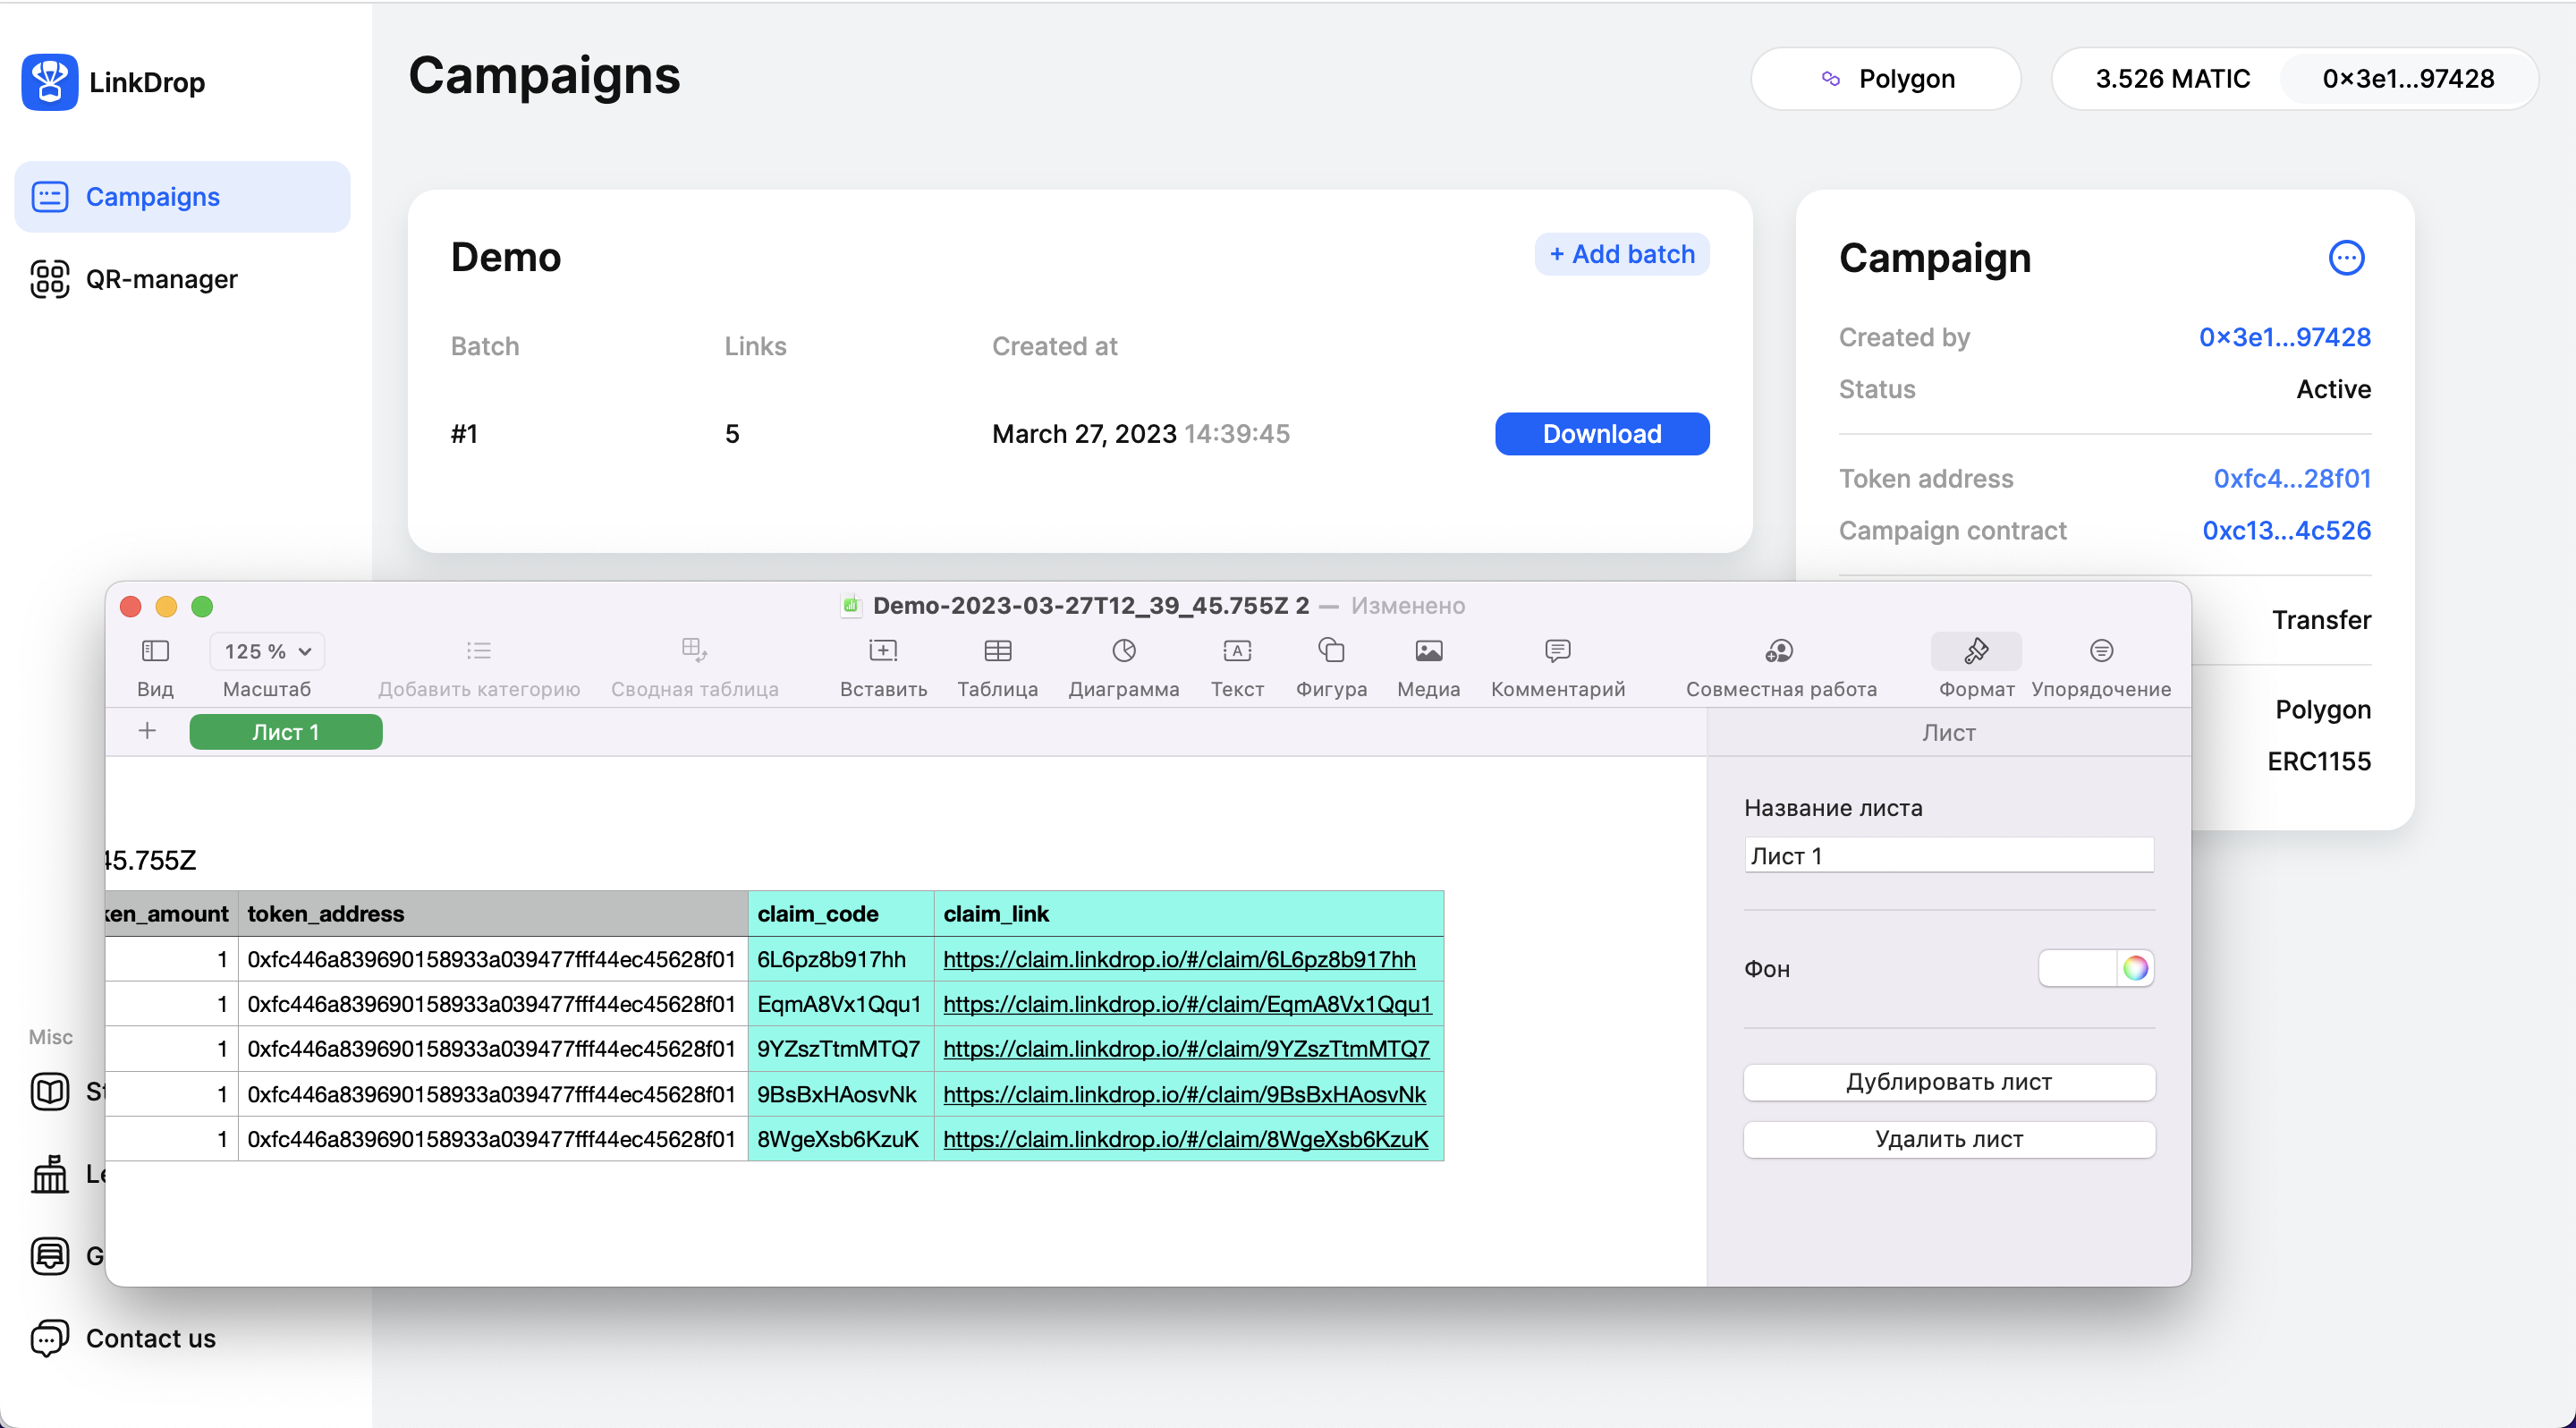Click Table (Таблица) toolbar icon
Screen dimensions: 2576x1428
point(998,651)
